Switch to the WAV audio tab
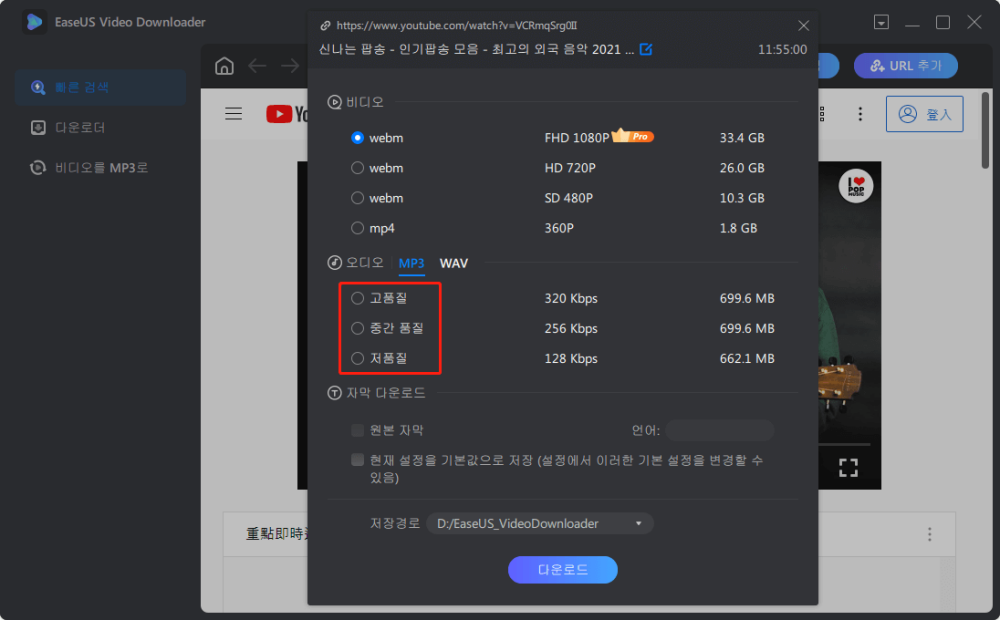The height and width of the screenshot is (620, 1000). (x=454, y=263)
